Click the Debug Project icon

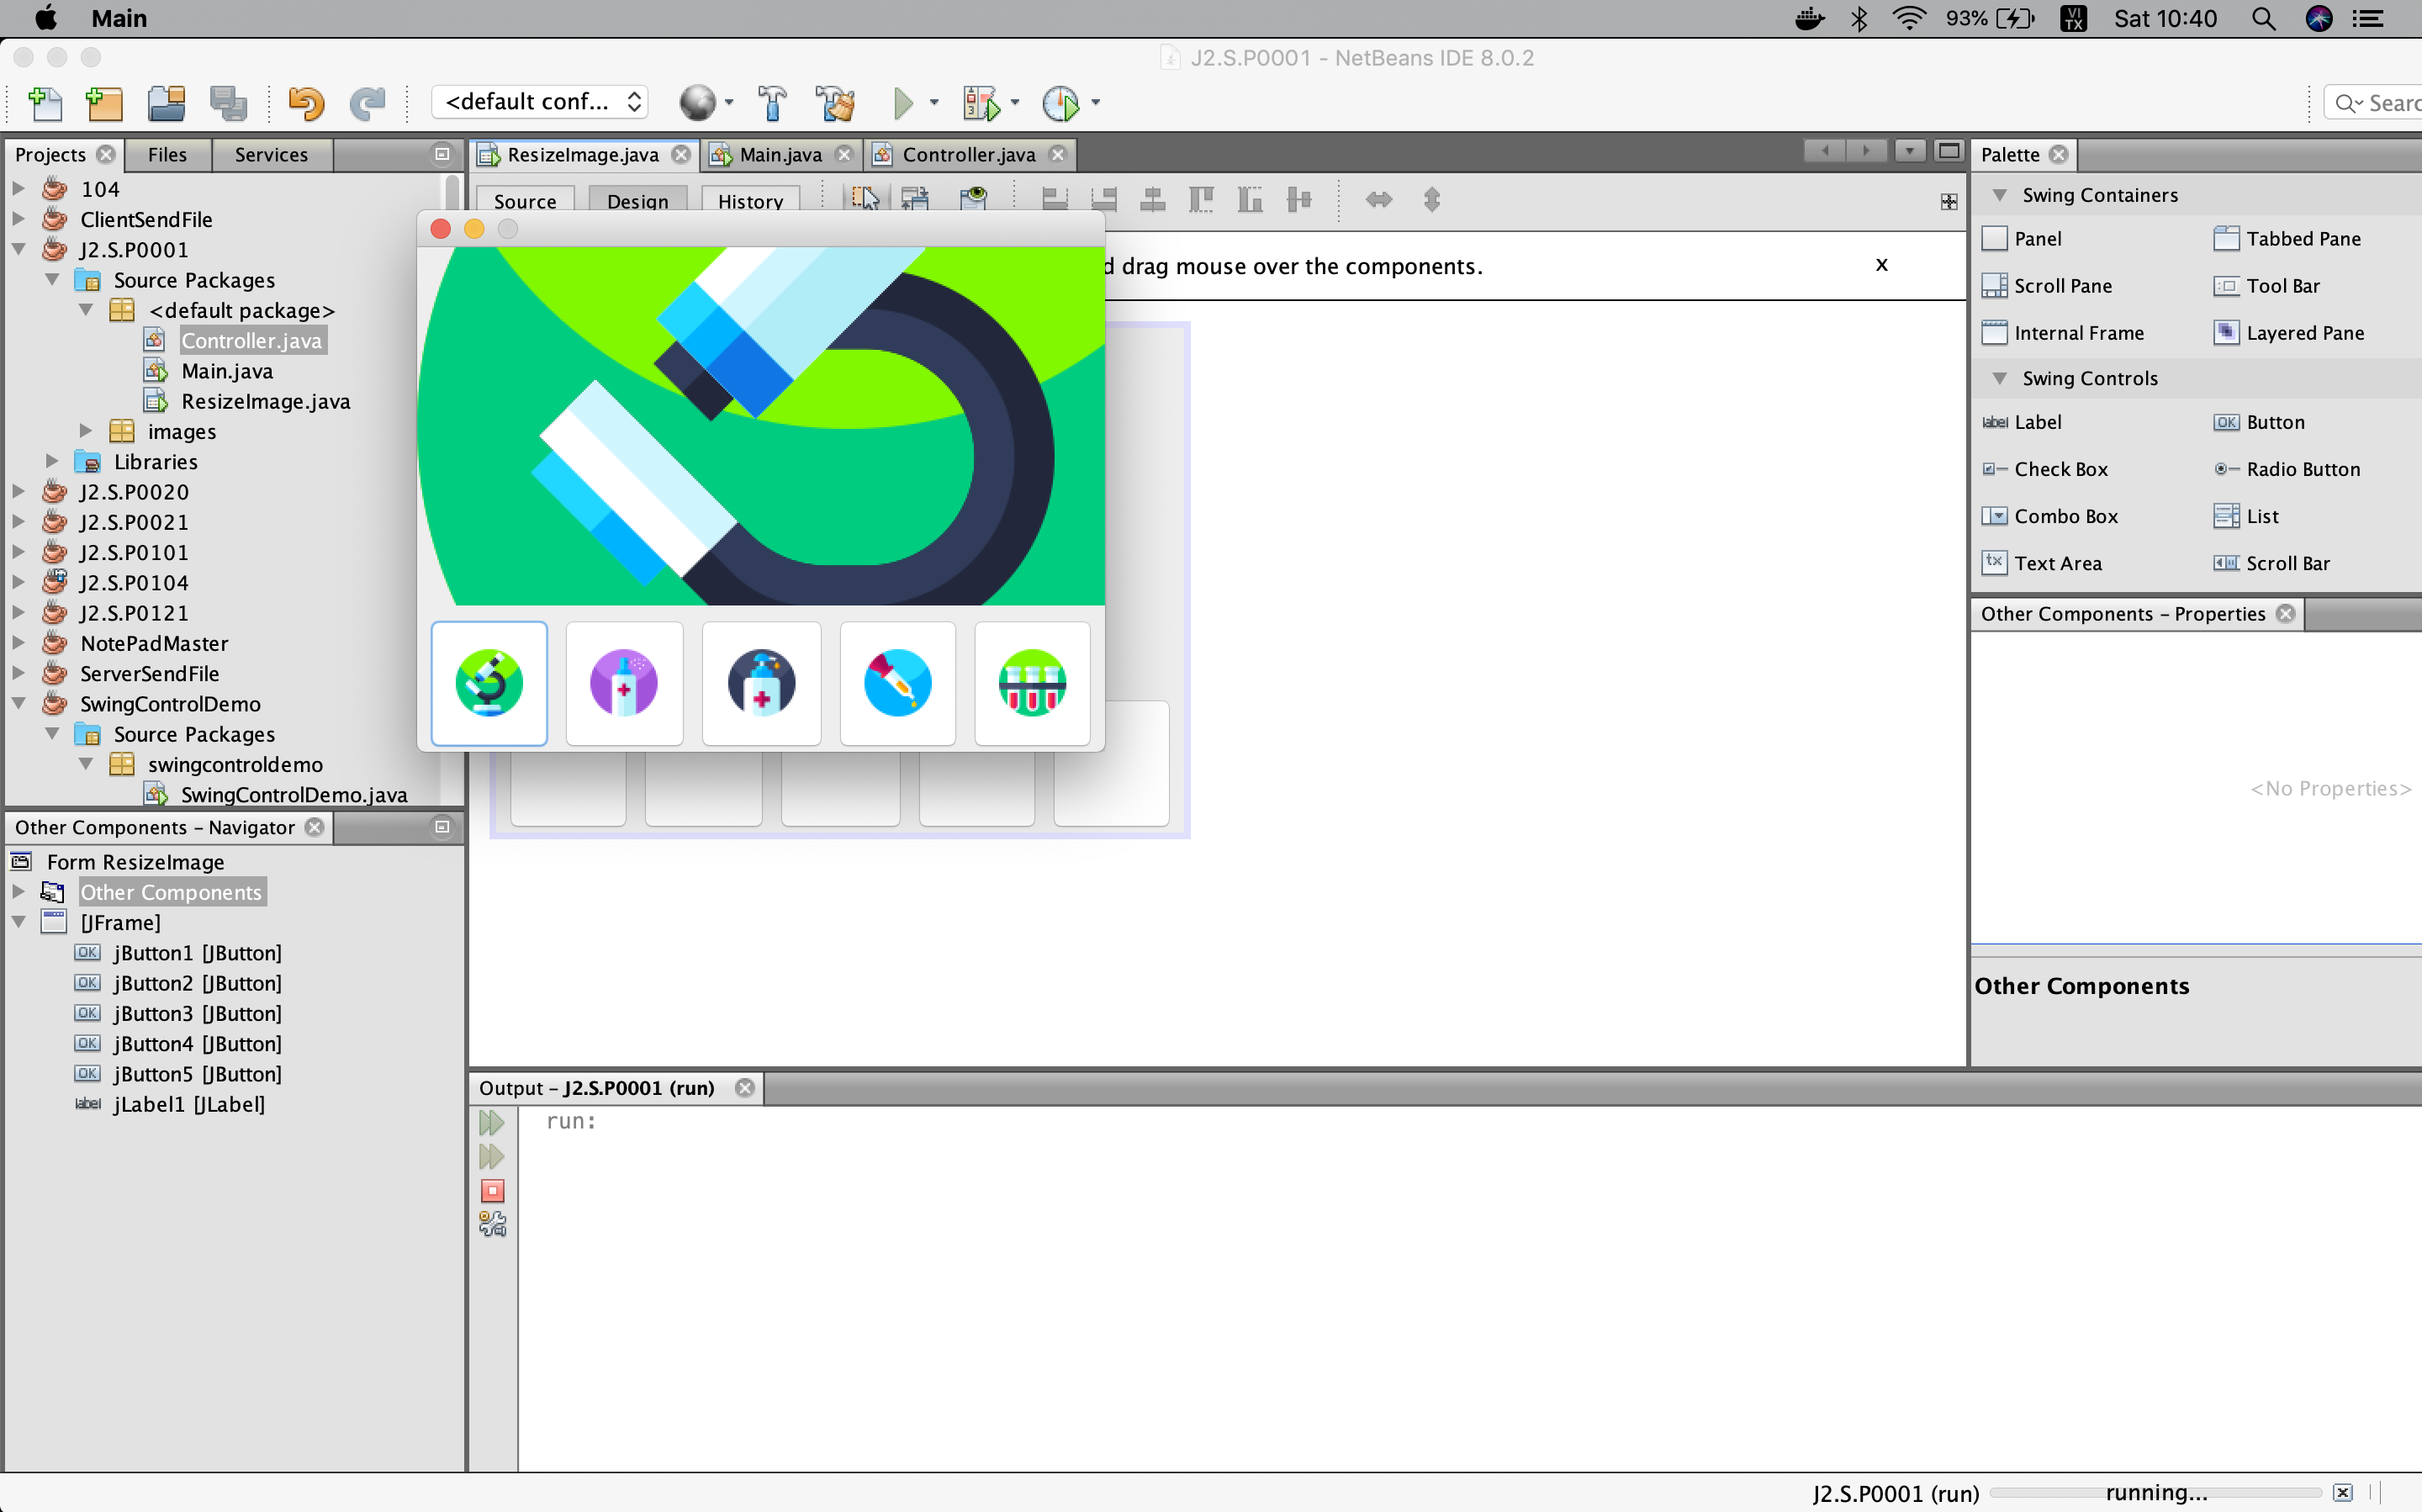click(x=980, y=103)
